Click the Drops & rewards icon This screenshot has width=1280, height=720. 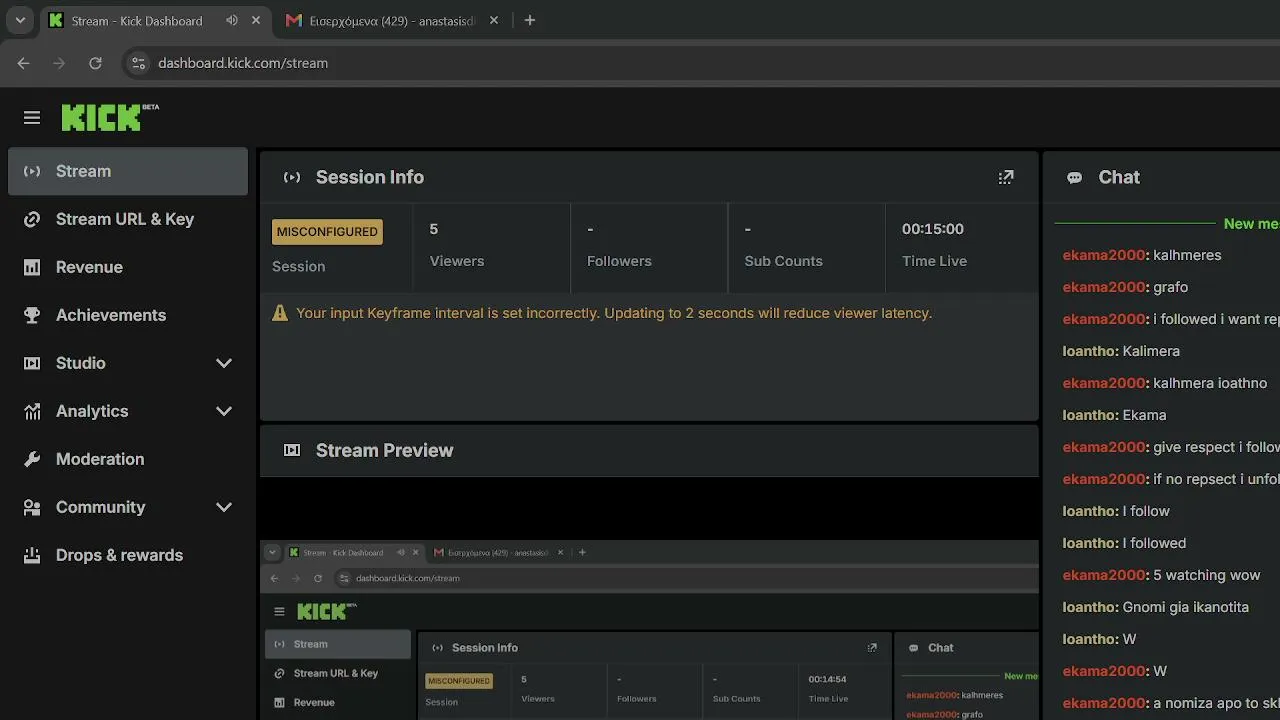coord(32,555)
